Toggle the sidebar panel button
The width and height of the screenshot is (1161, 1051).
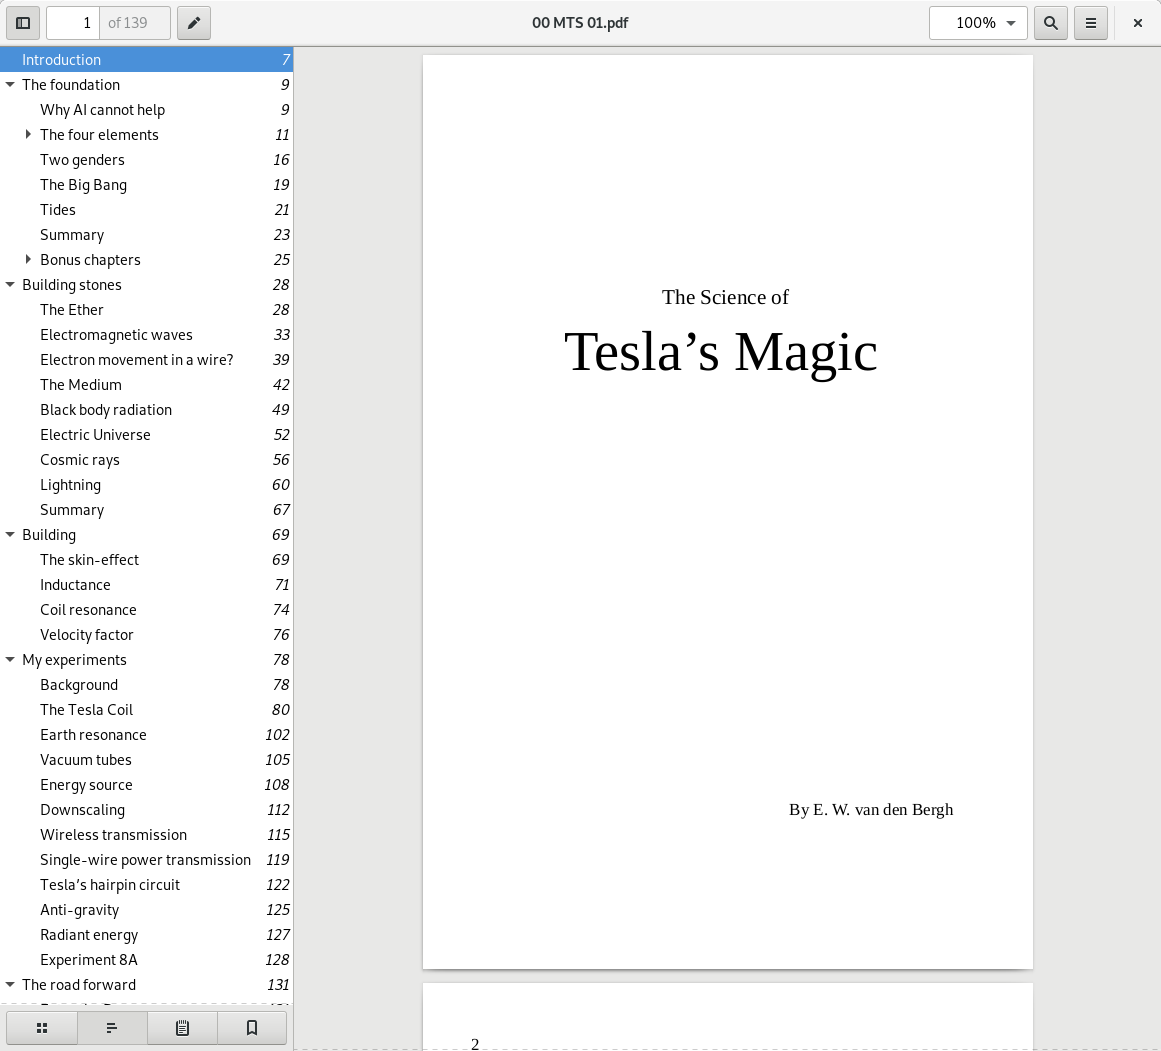coord(23,23)
